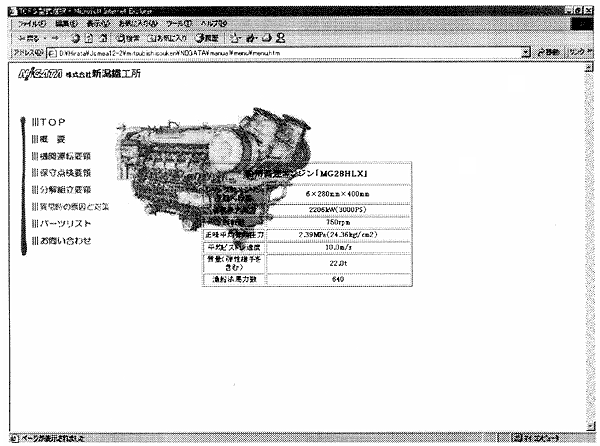Click the 2.39MPa(24.36kg/cm2) table cell
The image size is (600, 446).
[x=338, y=234]
